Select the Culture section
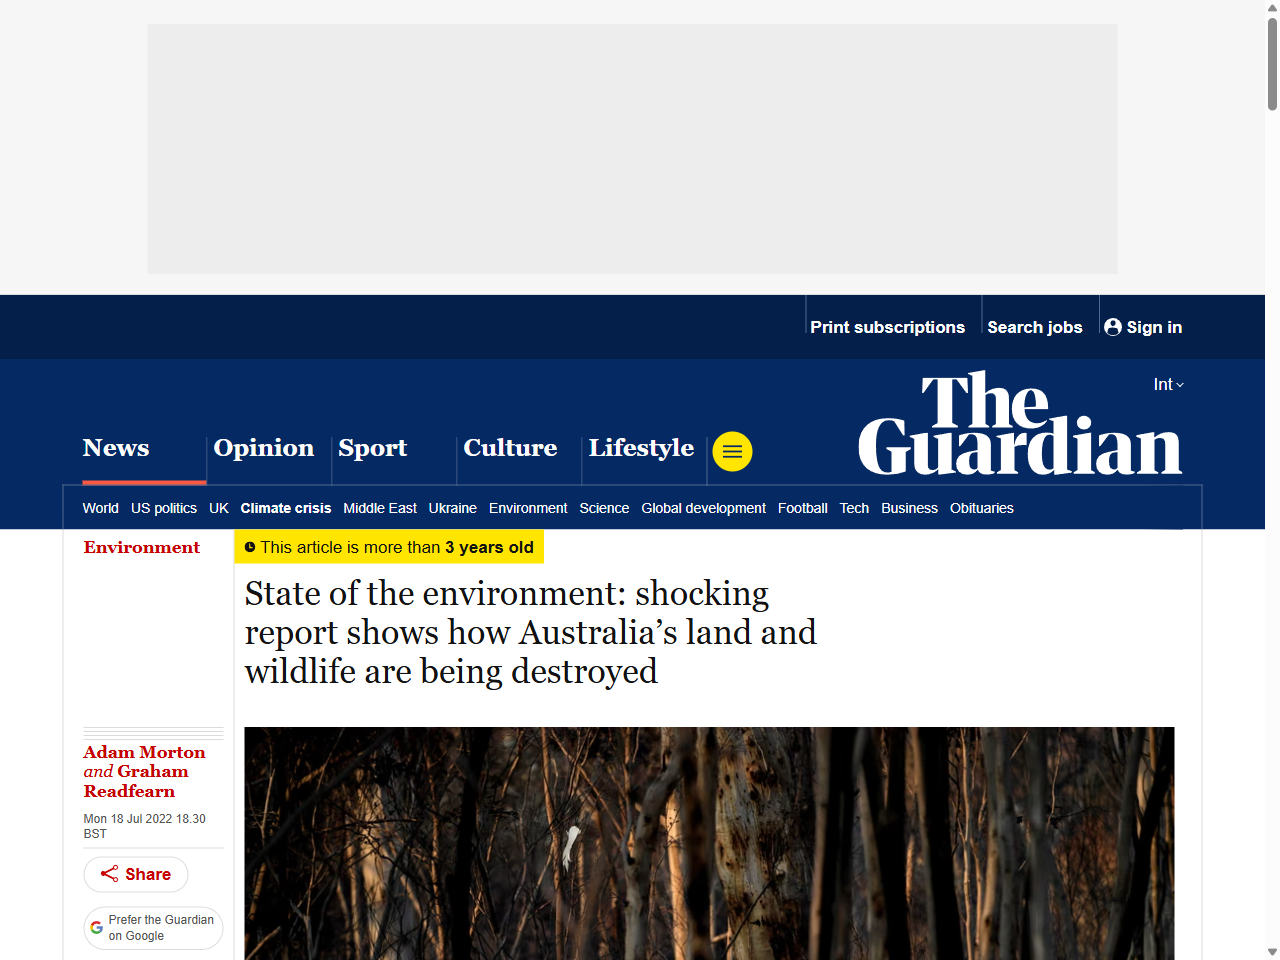The image size is (1280, 960). click(510, 448)
